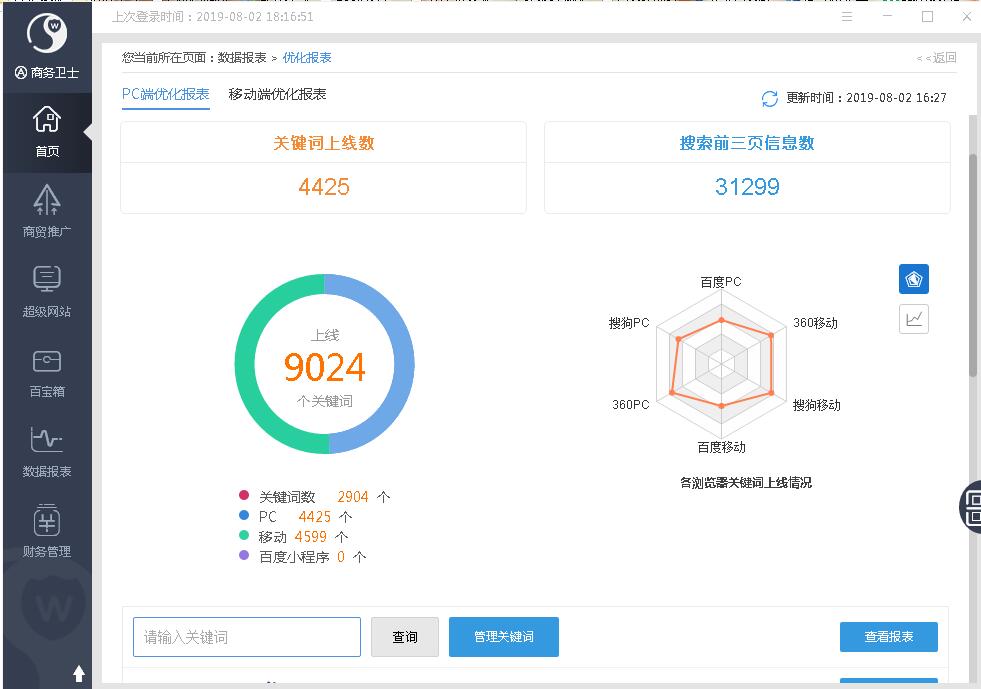
Task: Open the 百宝箱 toolbox icon
Action: (46, 371)
